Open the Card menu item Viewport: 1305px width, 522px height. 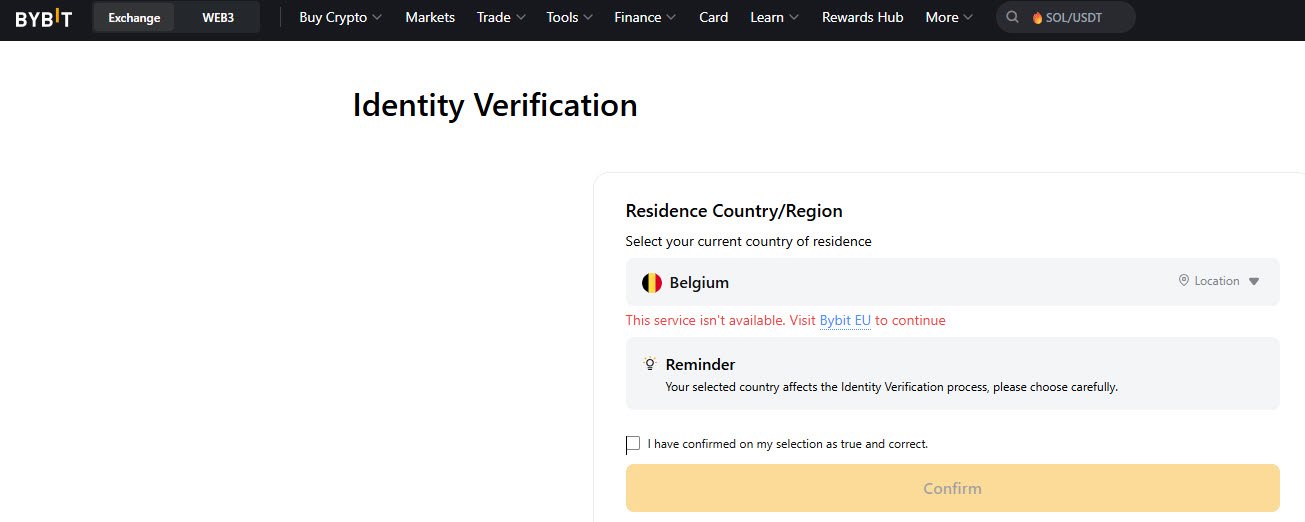point(713,17)
